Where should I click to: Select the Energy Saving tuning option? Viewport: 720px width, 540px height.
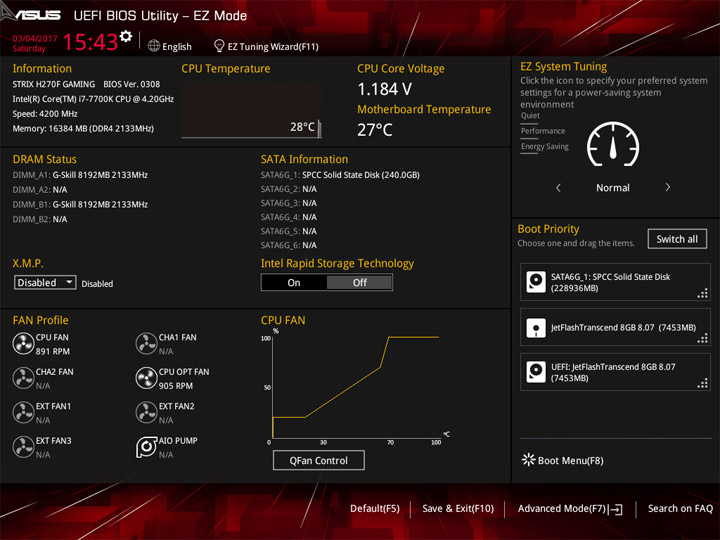545,147
